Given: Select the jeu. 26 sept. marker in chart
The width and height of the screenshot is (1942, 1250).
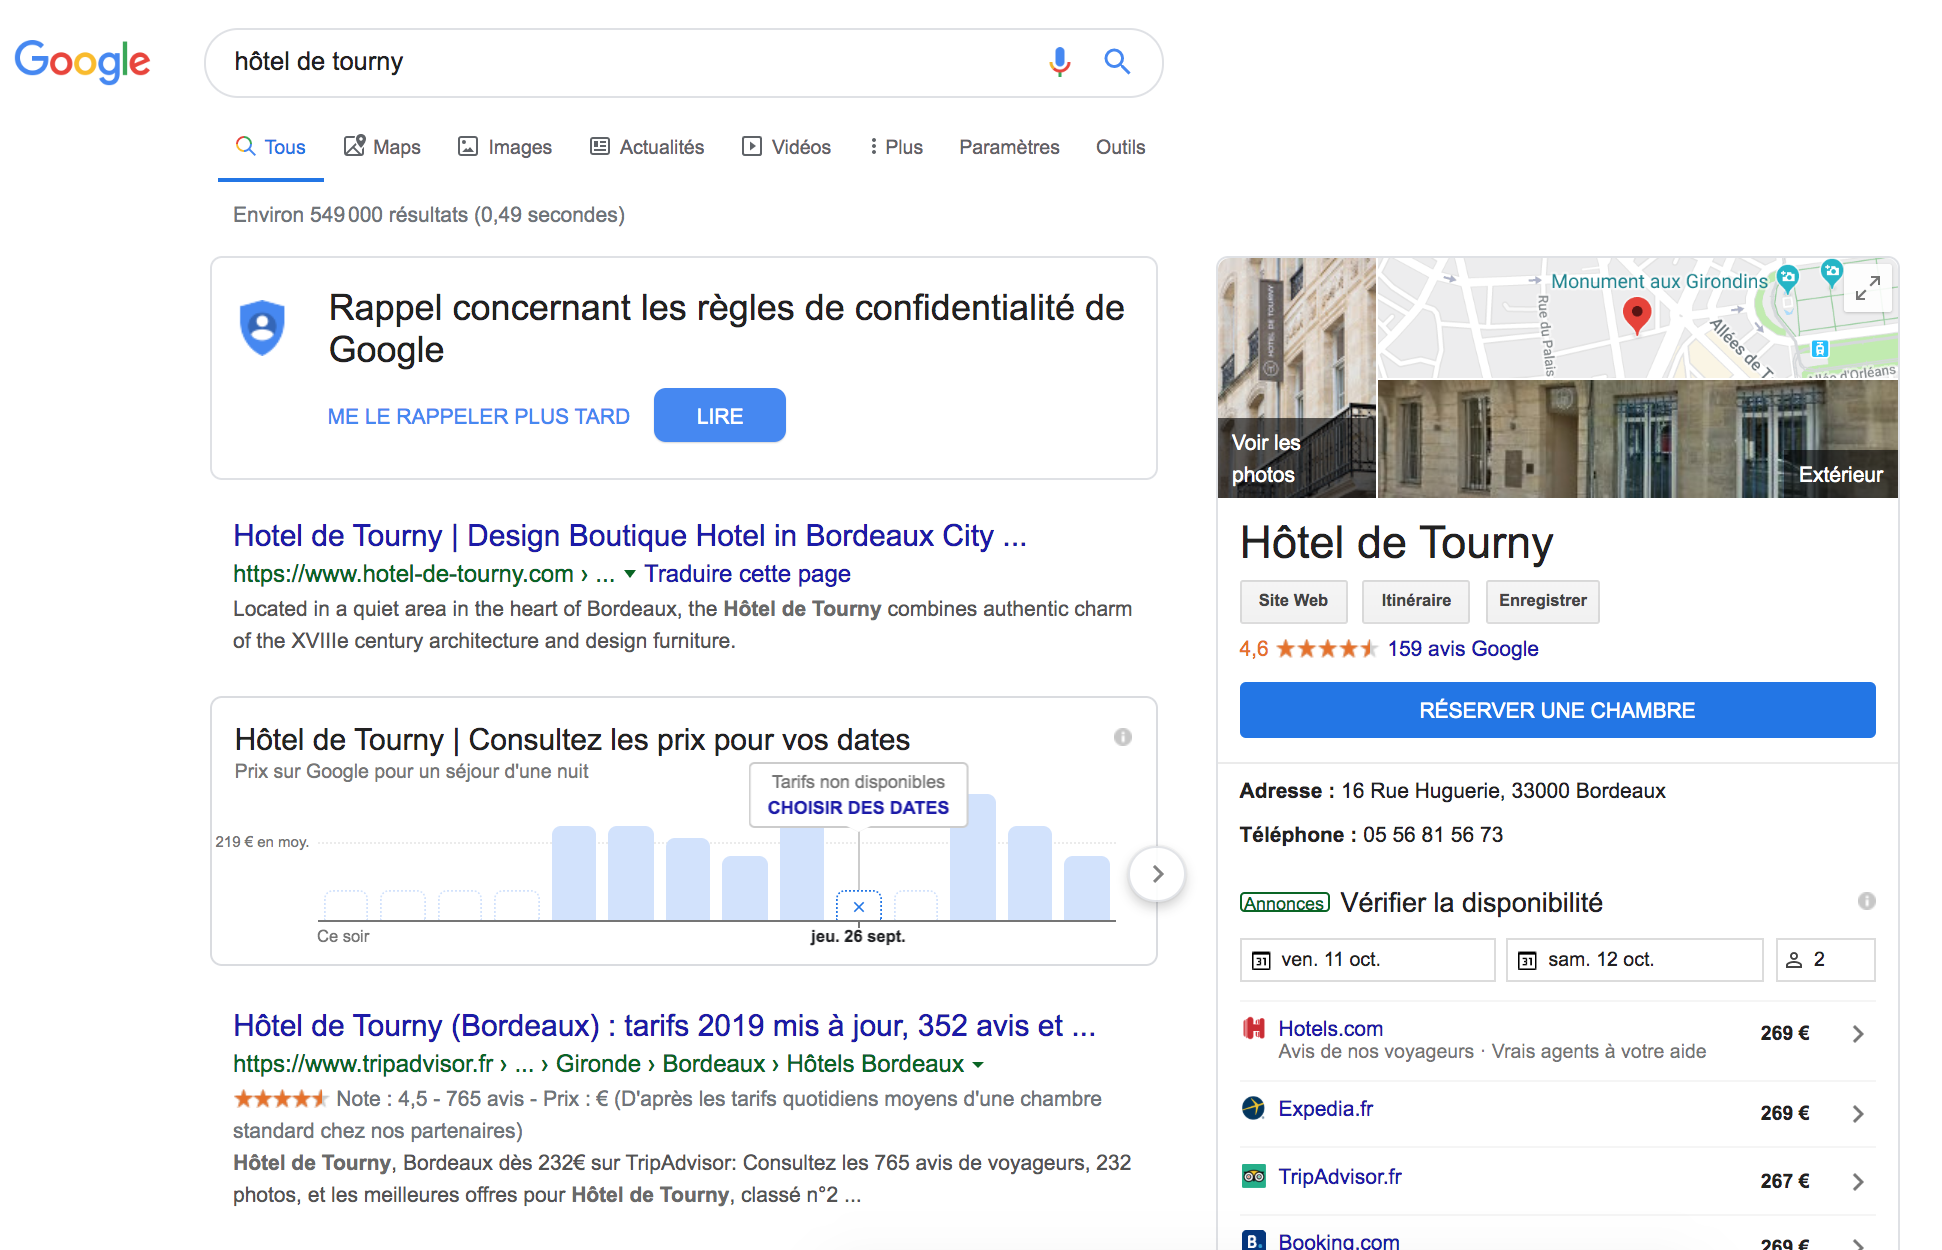Looking at the screenshot, I should click(858, 907).
